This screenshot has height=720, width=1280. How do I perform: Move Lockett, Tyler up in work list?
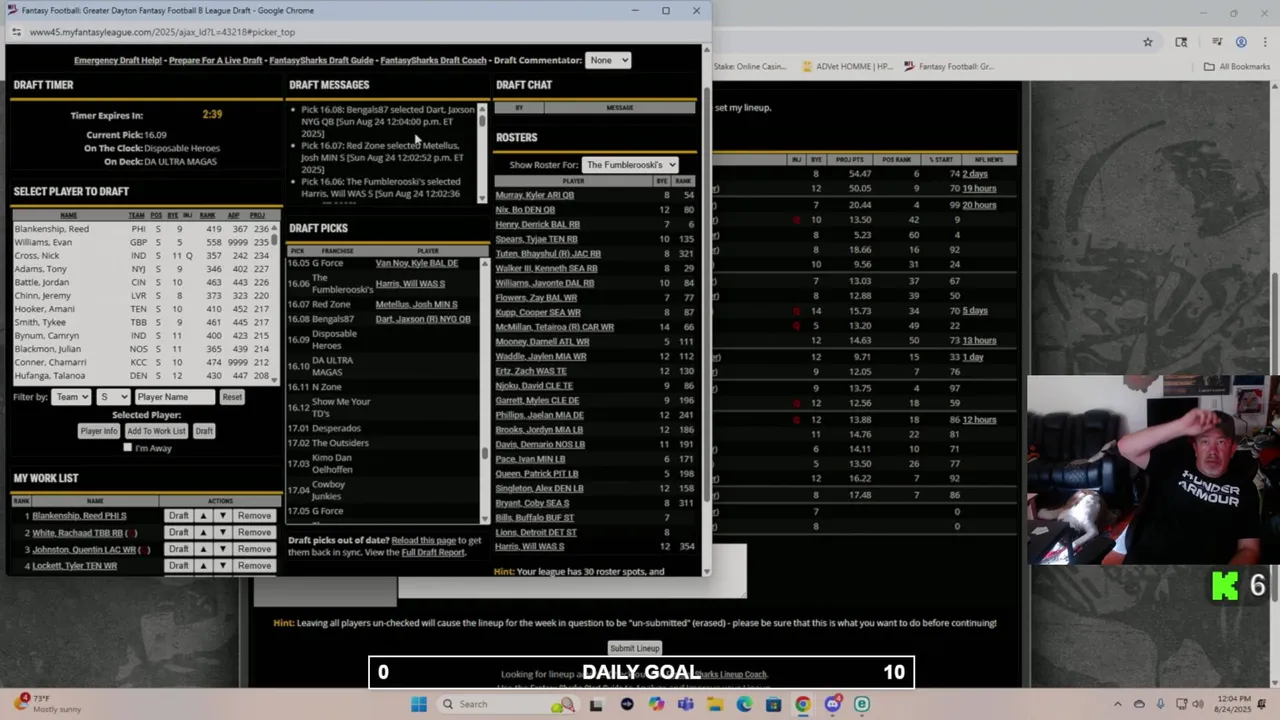tap(203, 566)
